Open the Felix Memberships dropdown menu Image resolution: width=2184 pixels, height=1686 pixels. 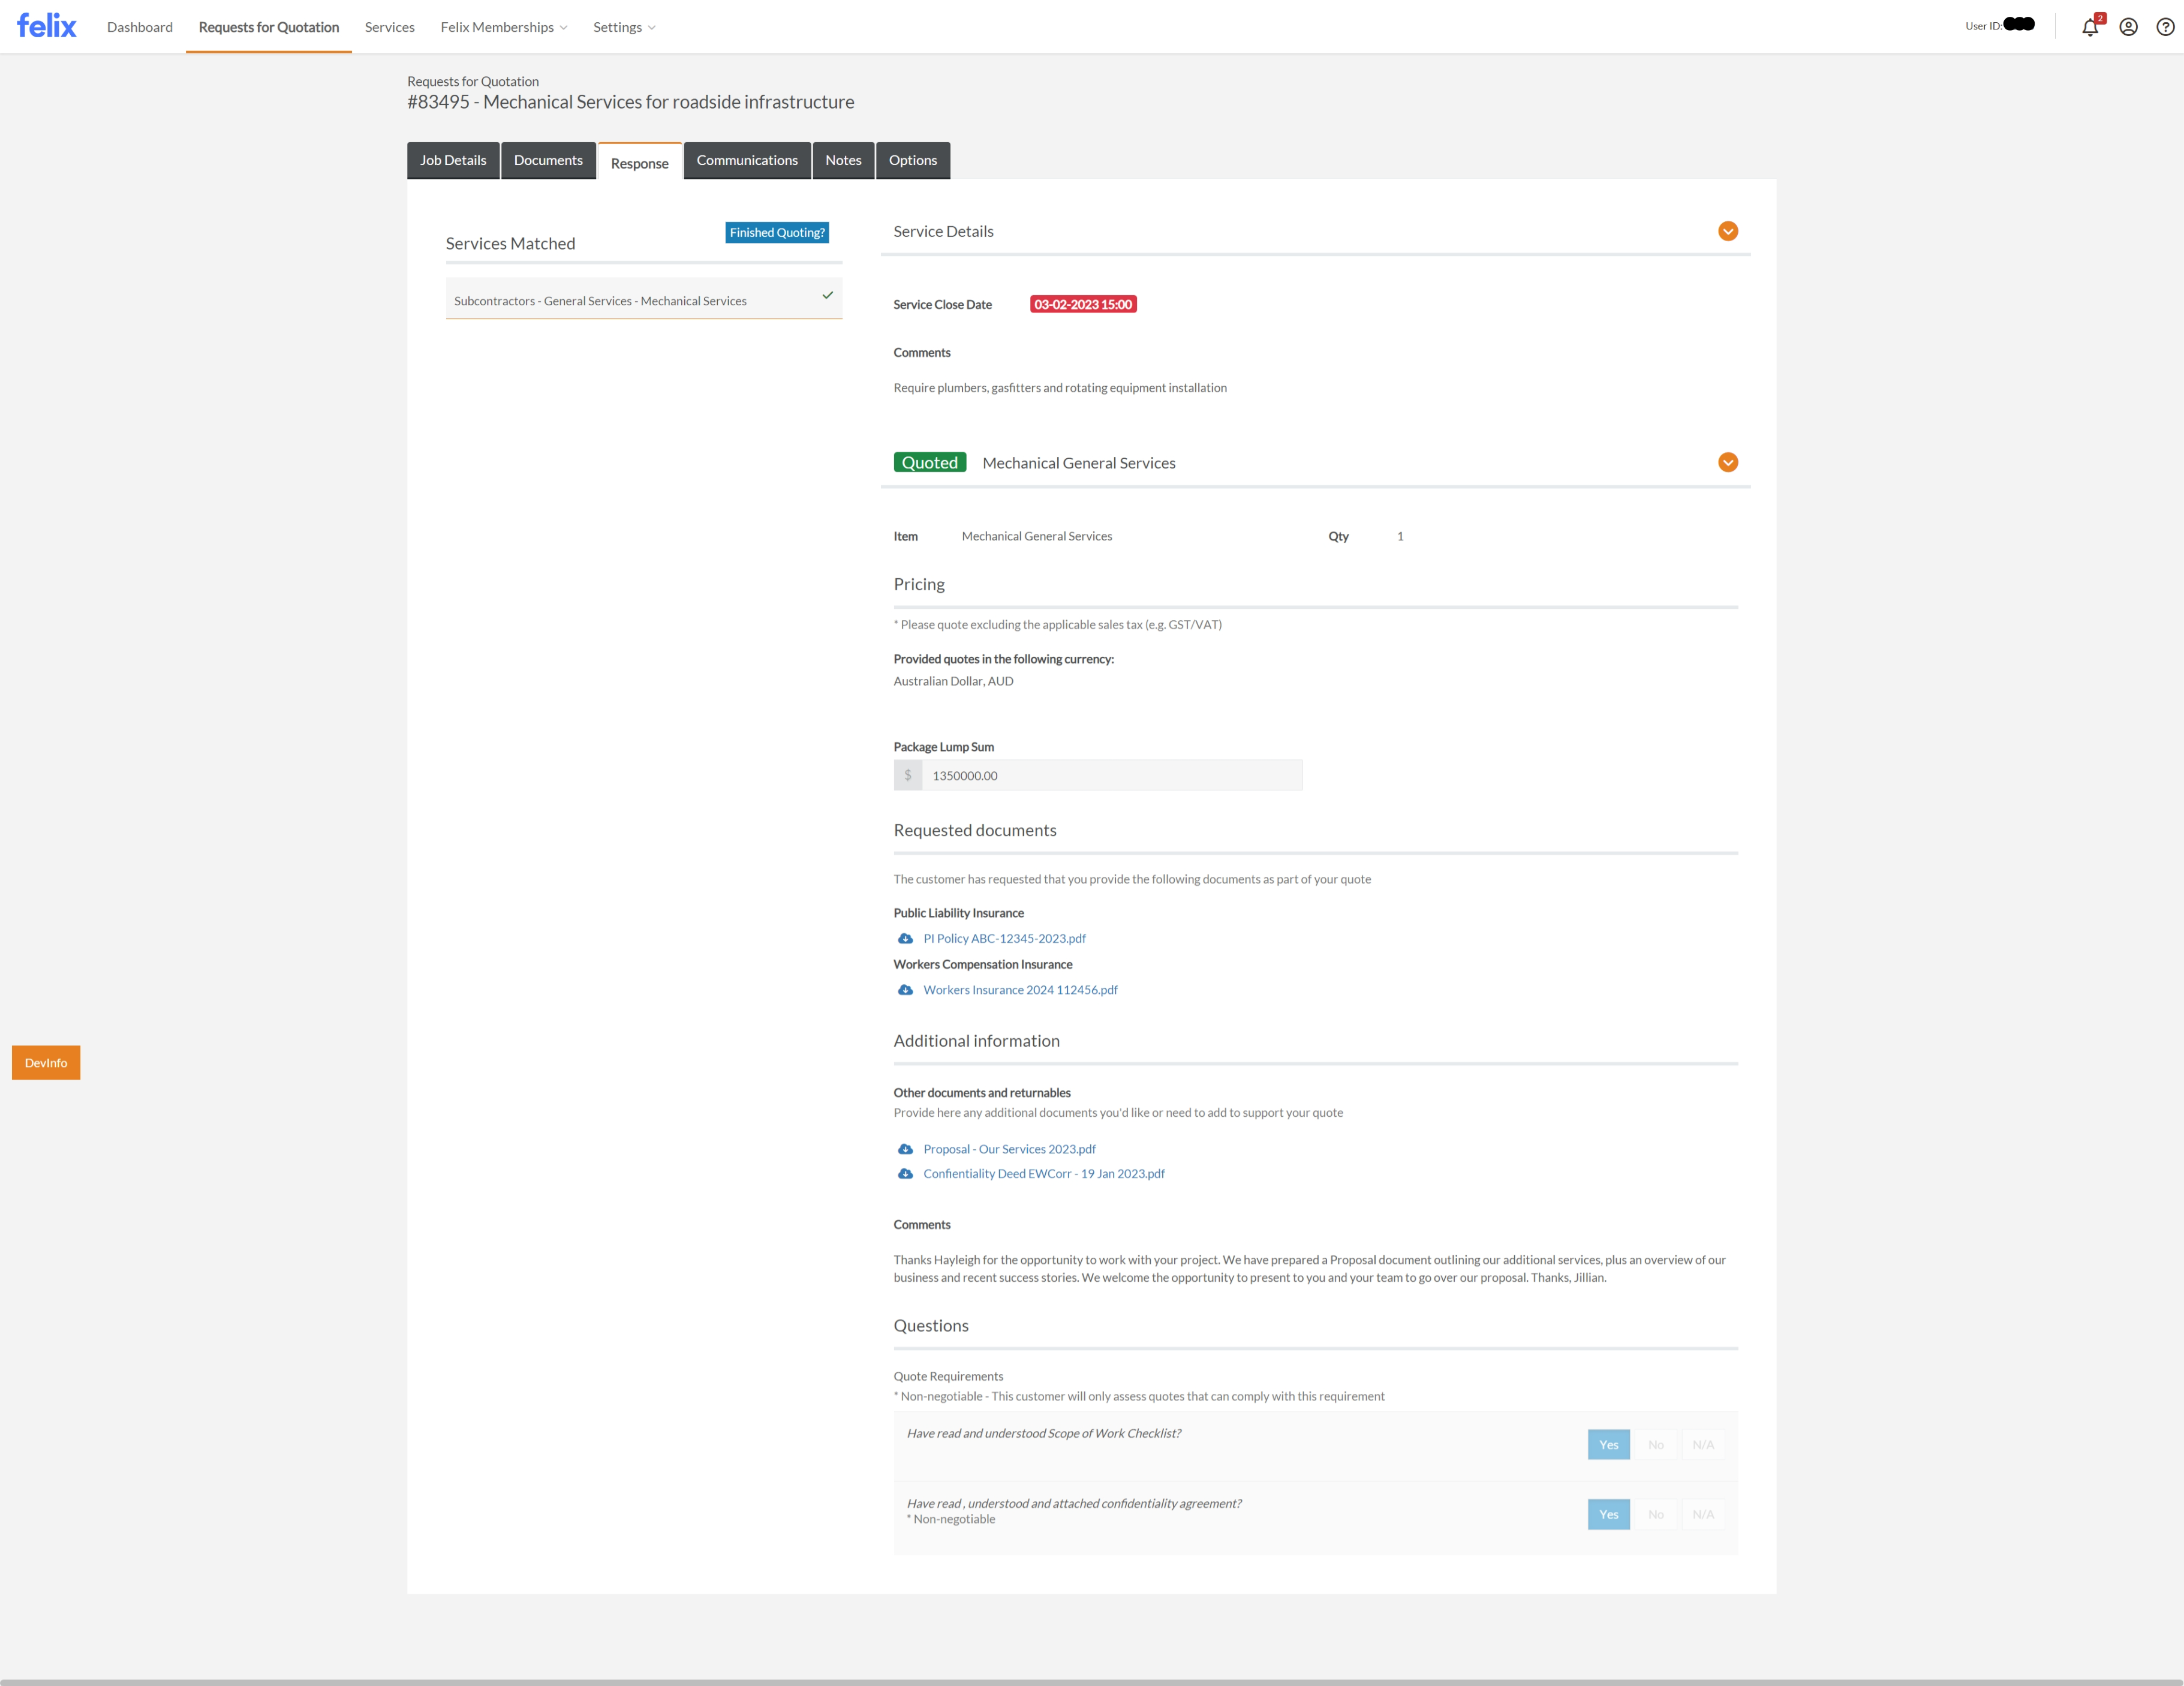pos(503,27)
